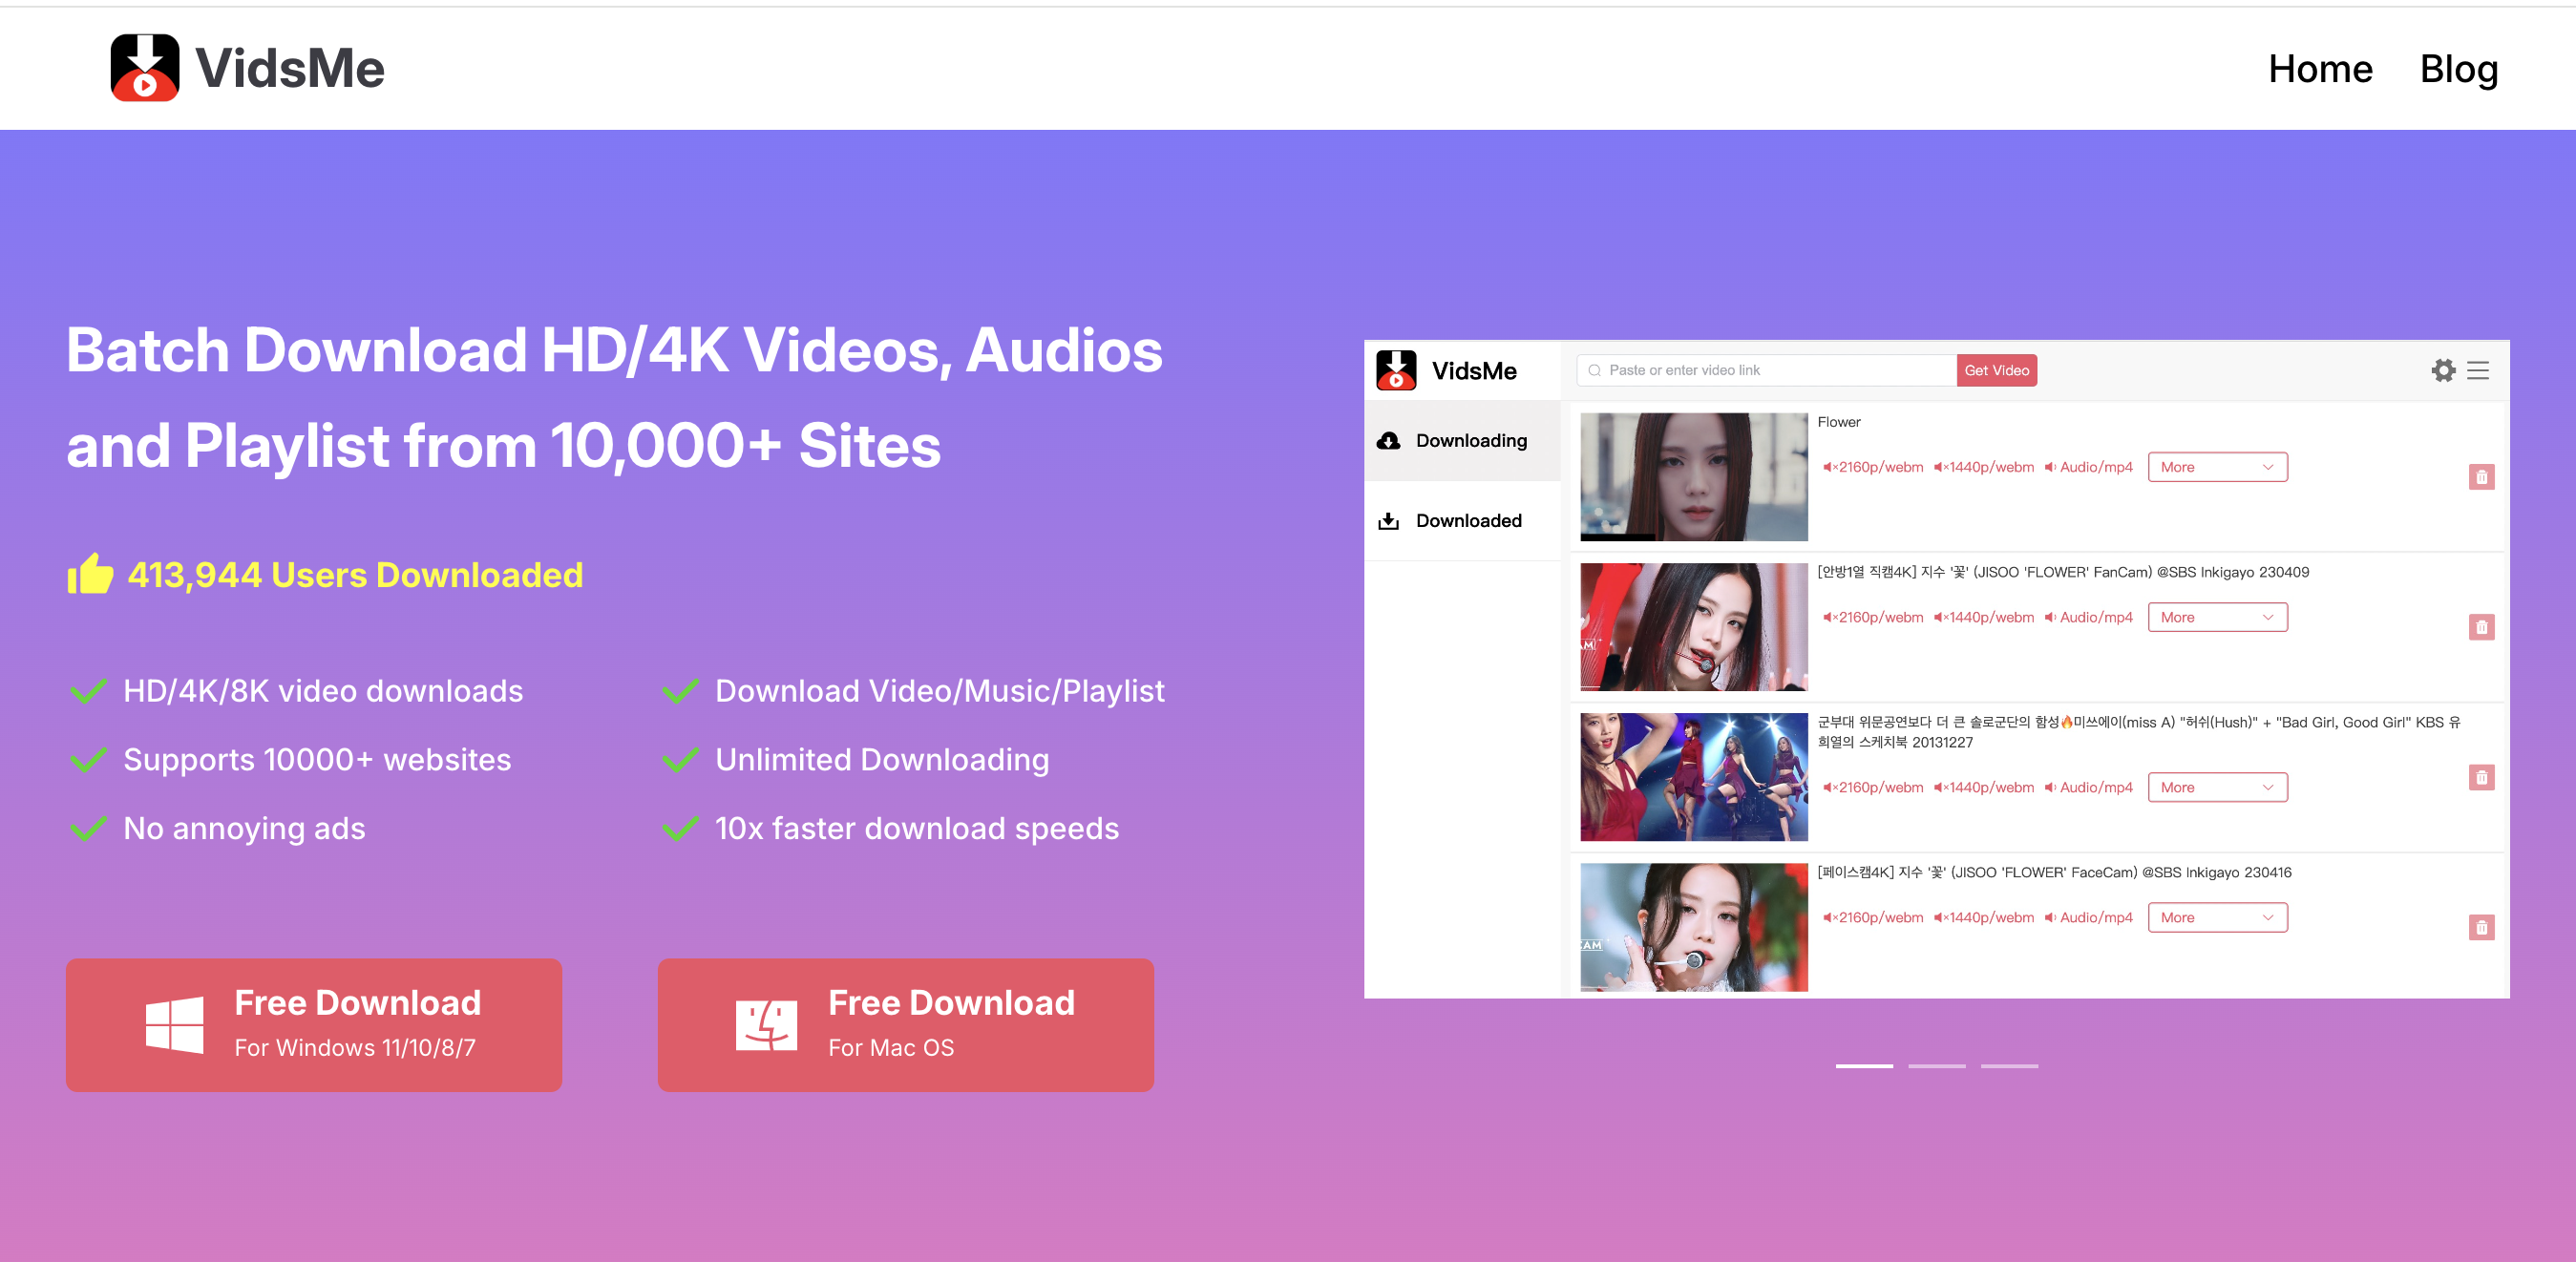Expand the More dropdown for the FaceCam video

pyautogui.click(x=2217, y=917)
